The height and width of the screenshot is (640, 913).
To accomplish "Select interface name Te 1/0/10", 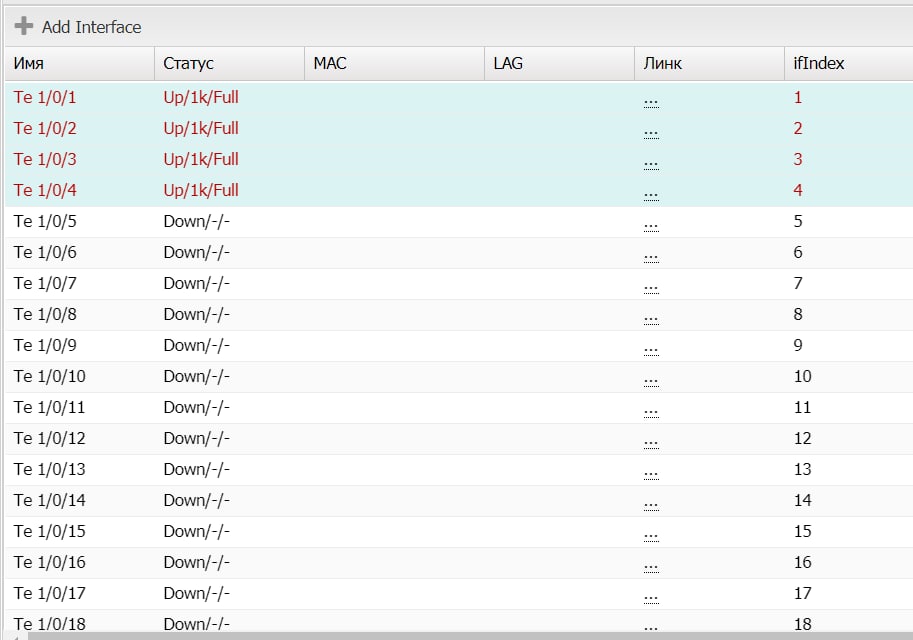I will tap(49, 376).
